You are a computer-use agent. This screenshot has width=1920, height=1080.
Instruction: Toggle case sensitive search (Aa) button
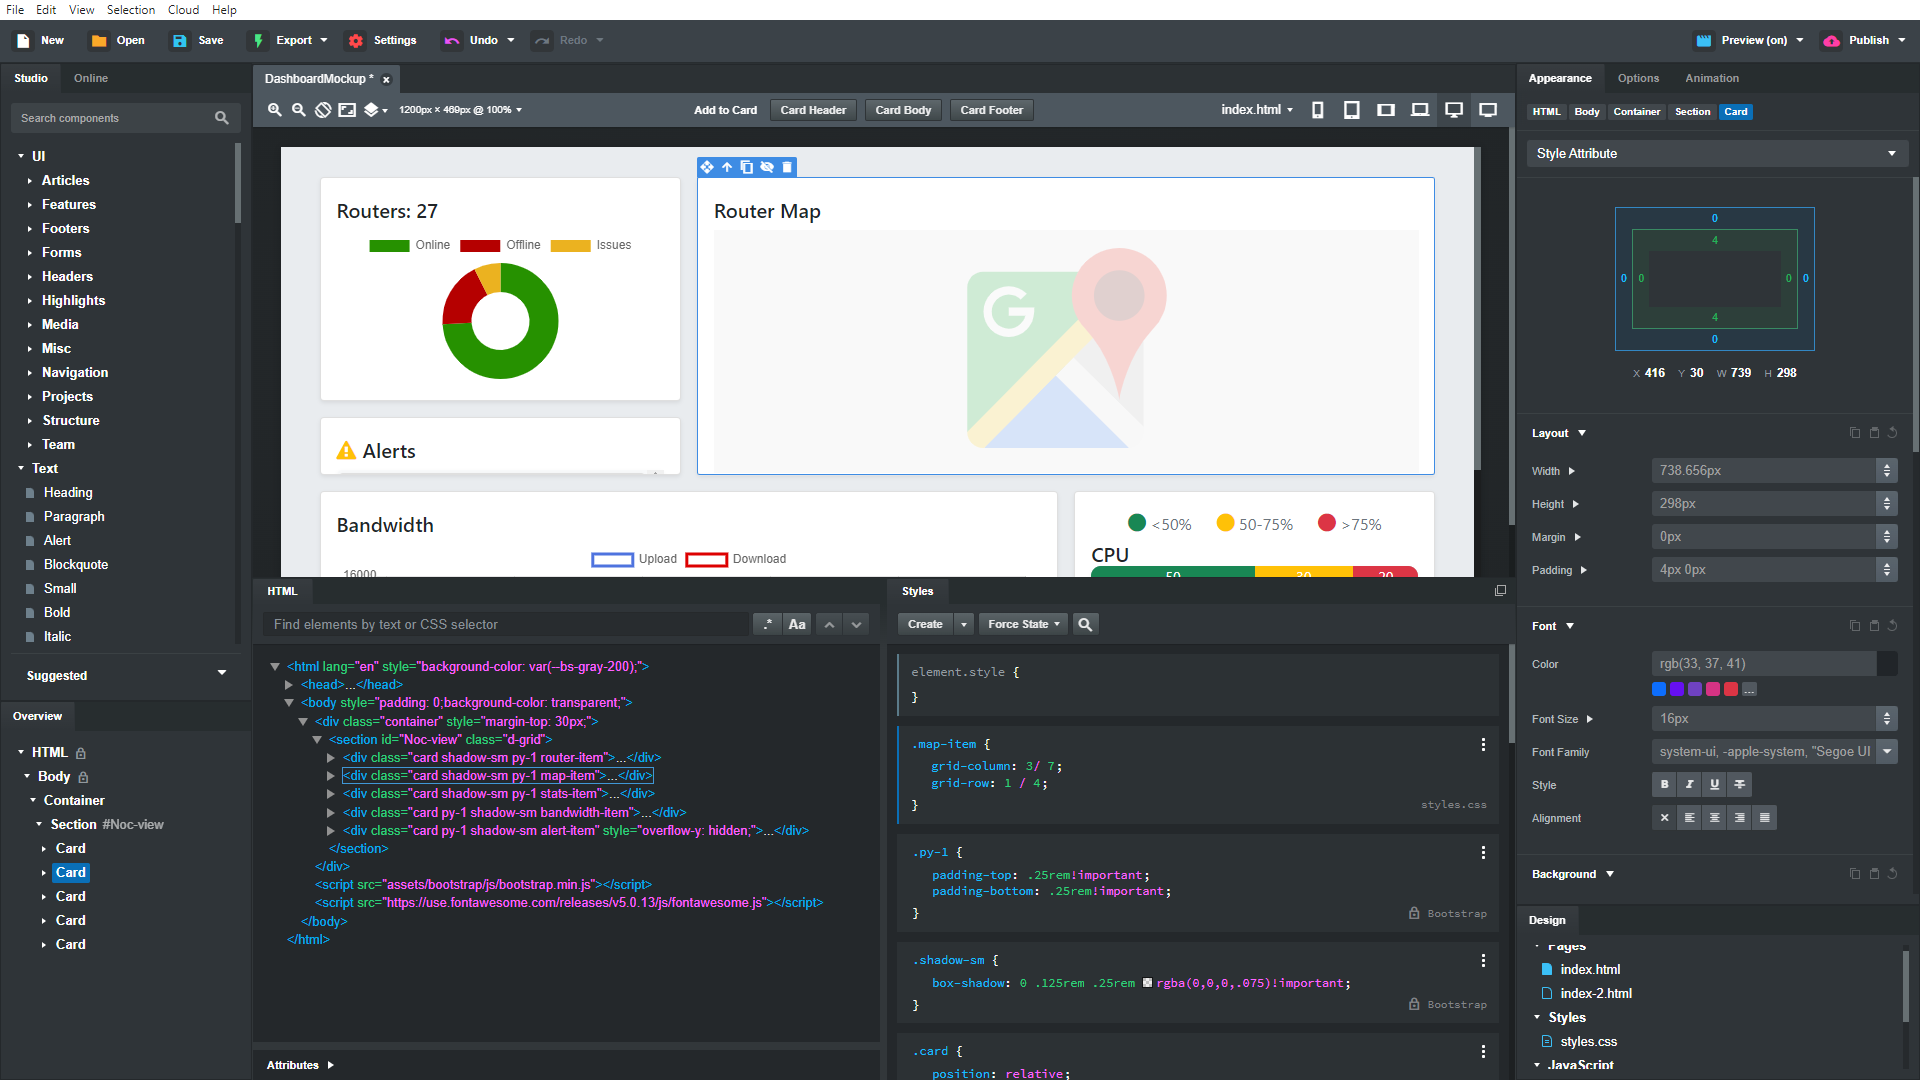click(796, 624)
